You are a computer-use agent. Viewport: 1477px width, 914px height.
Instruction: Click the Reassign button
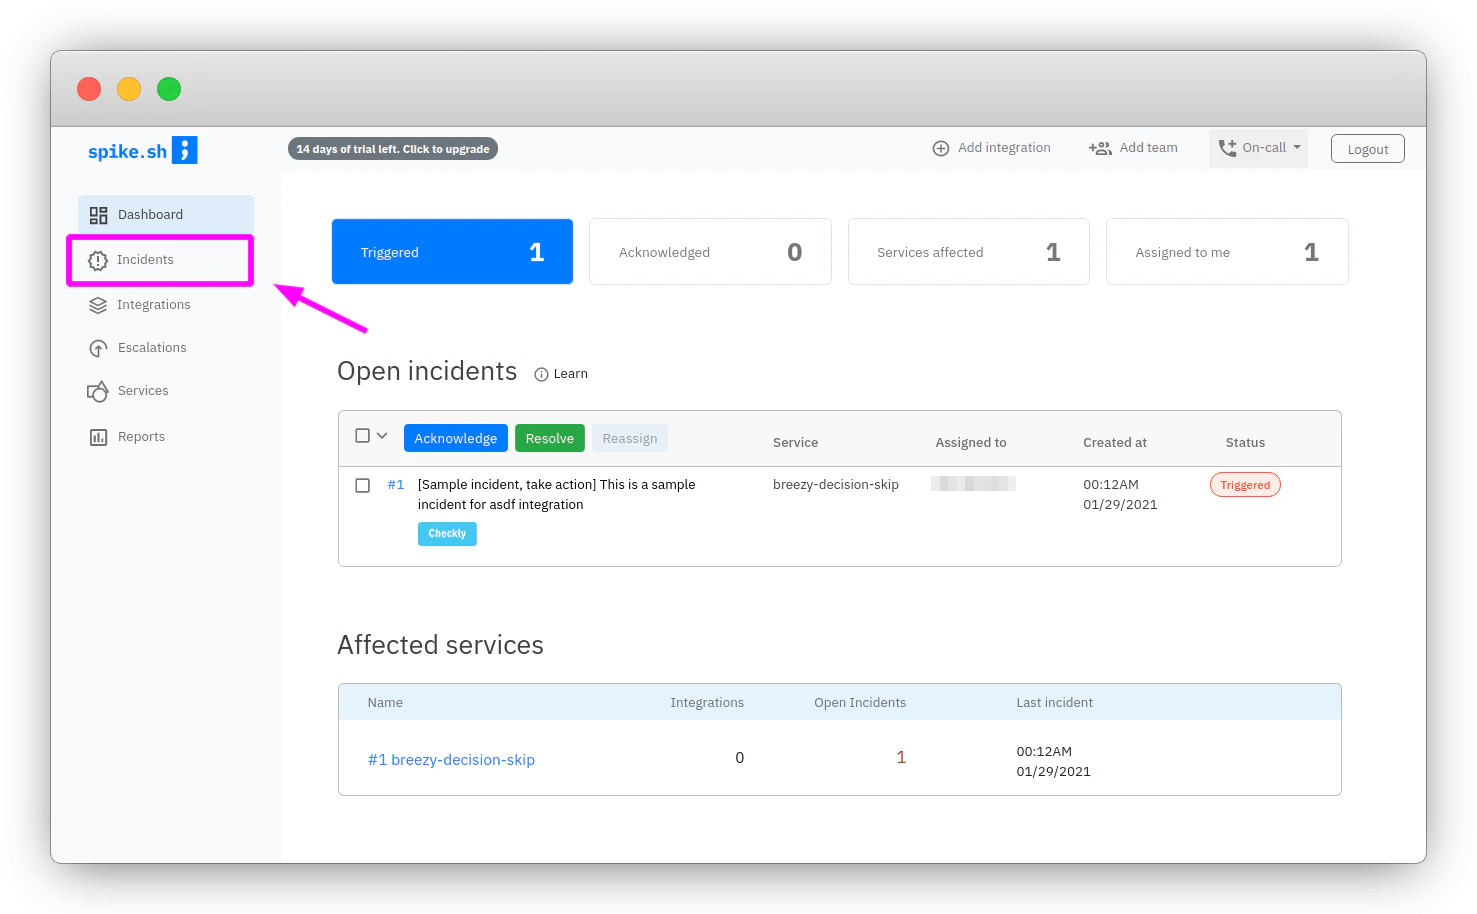pos(630,438)
